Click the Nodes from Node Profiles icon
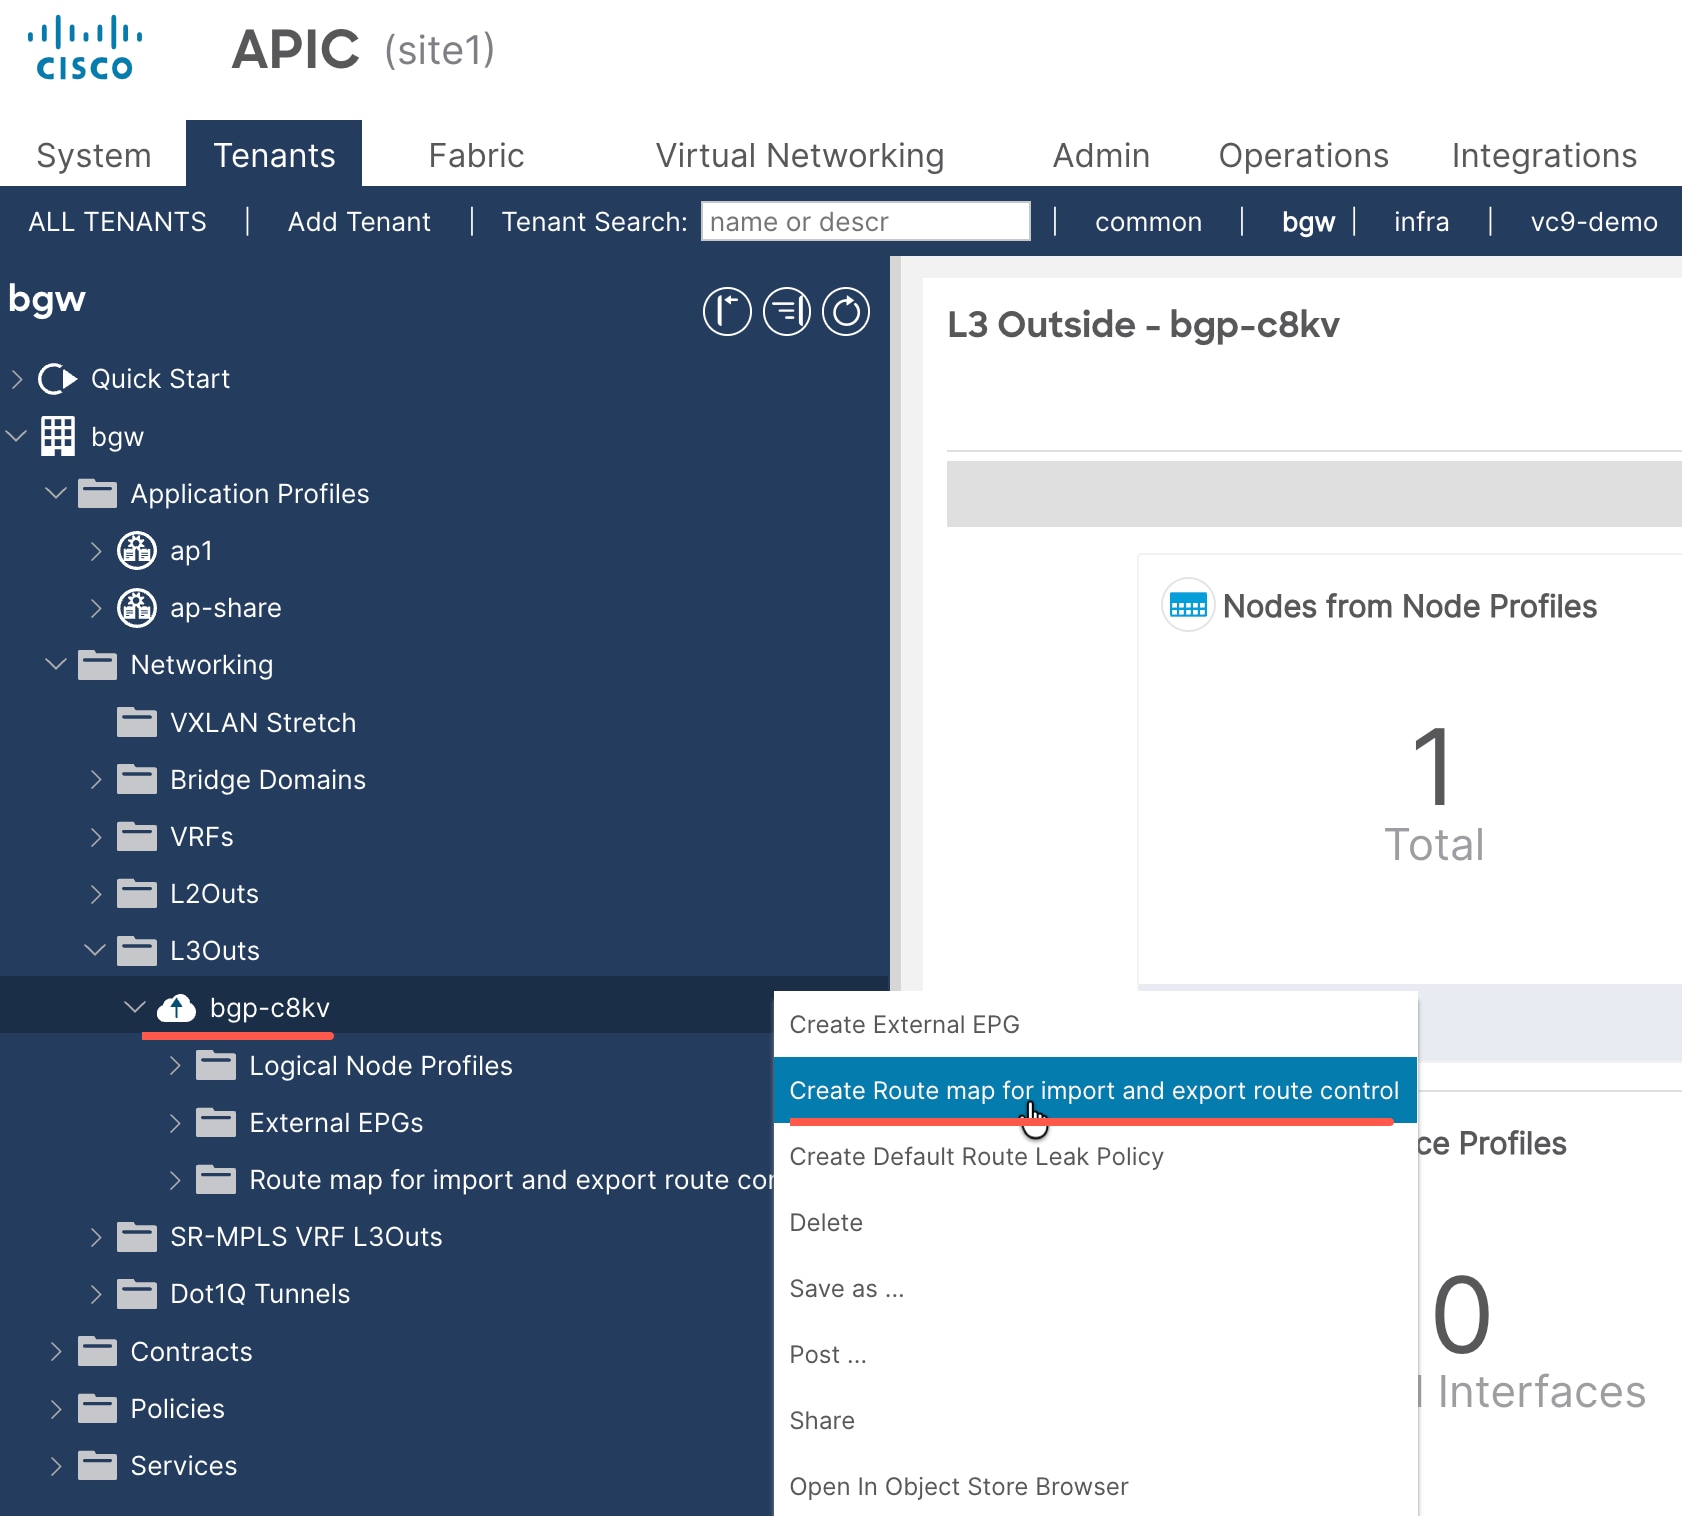Viewport: 1682px width, 1516px height. [1188, 605]
